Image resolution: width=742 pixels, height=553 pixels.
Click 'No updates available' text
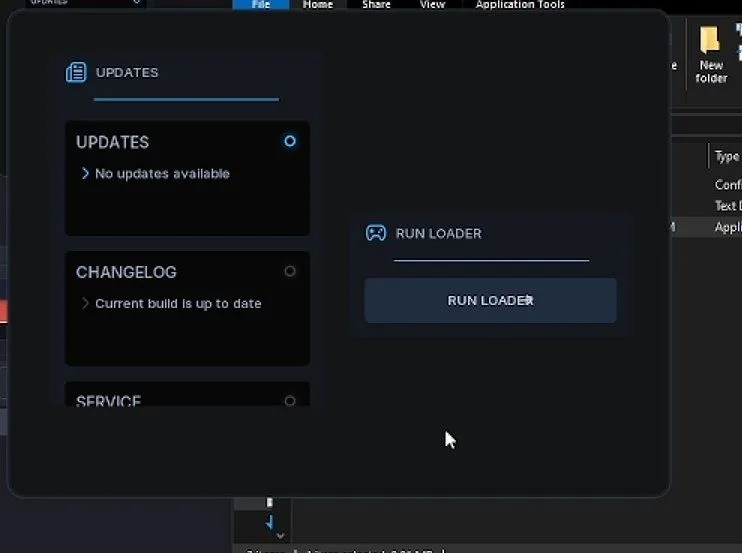point(162,174)
